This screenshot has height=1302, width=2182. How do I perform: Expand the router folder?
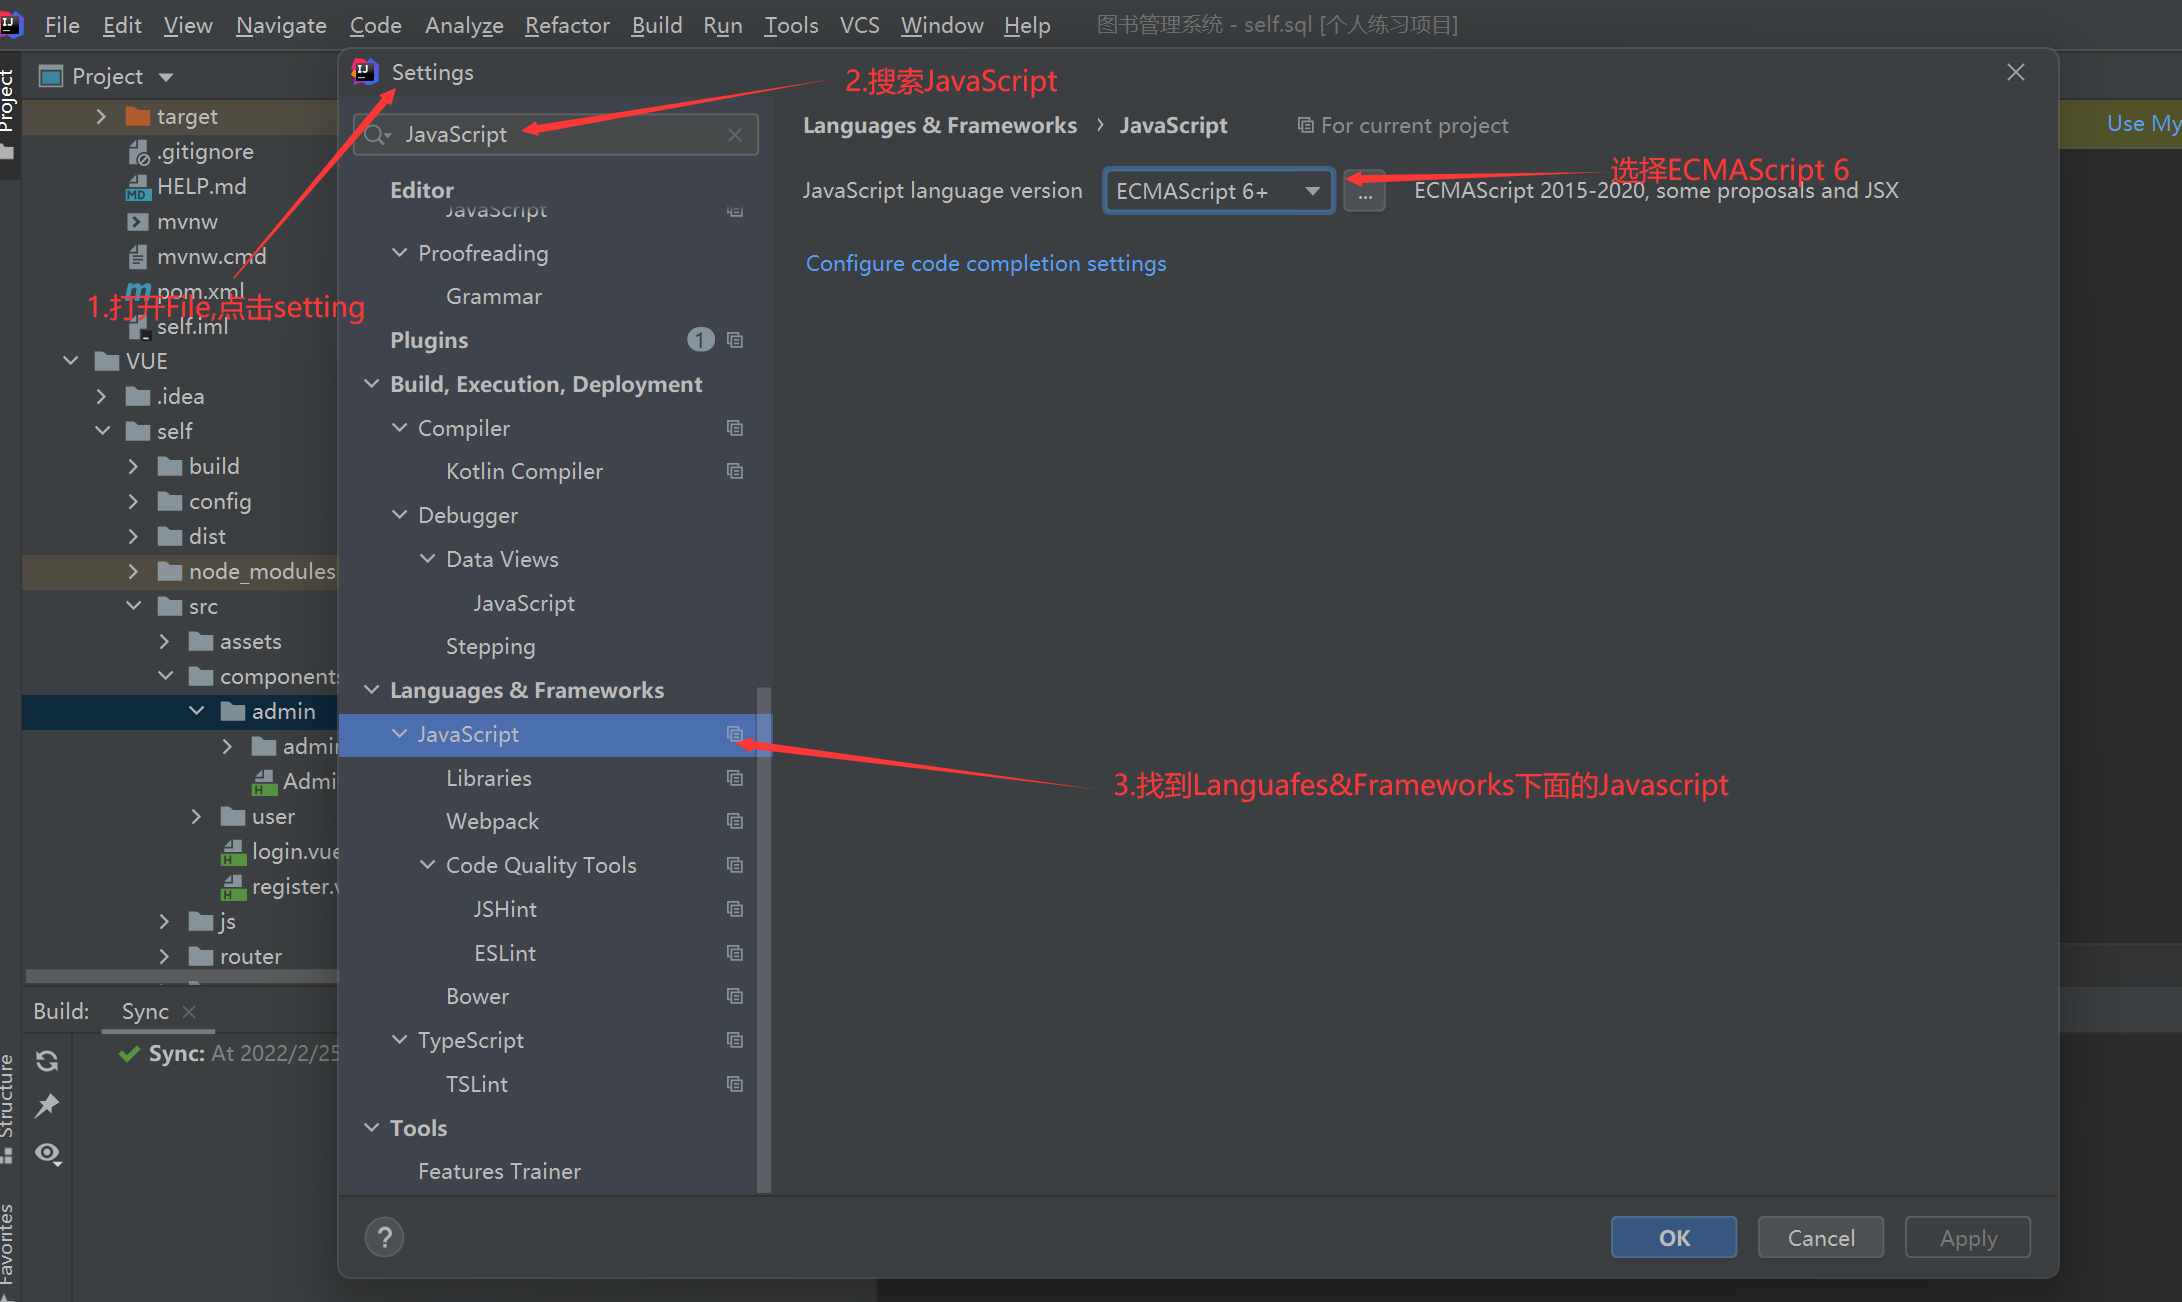click(x=165, y=956)
